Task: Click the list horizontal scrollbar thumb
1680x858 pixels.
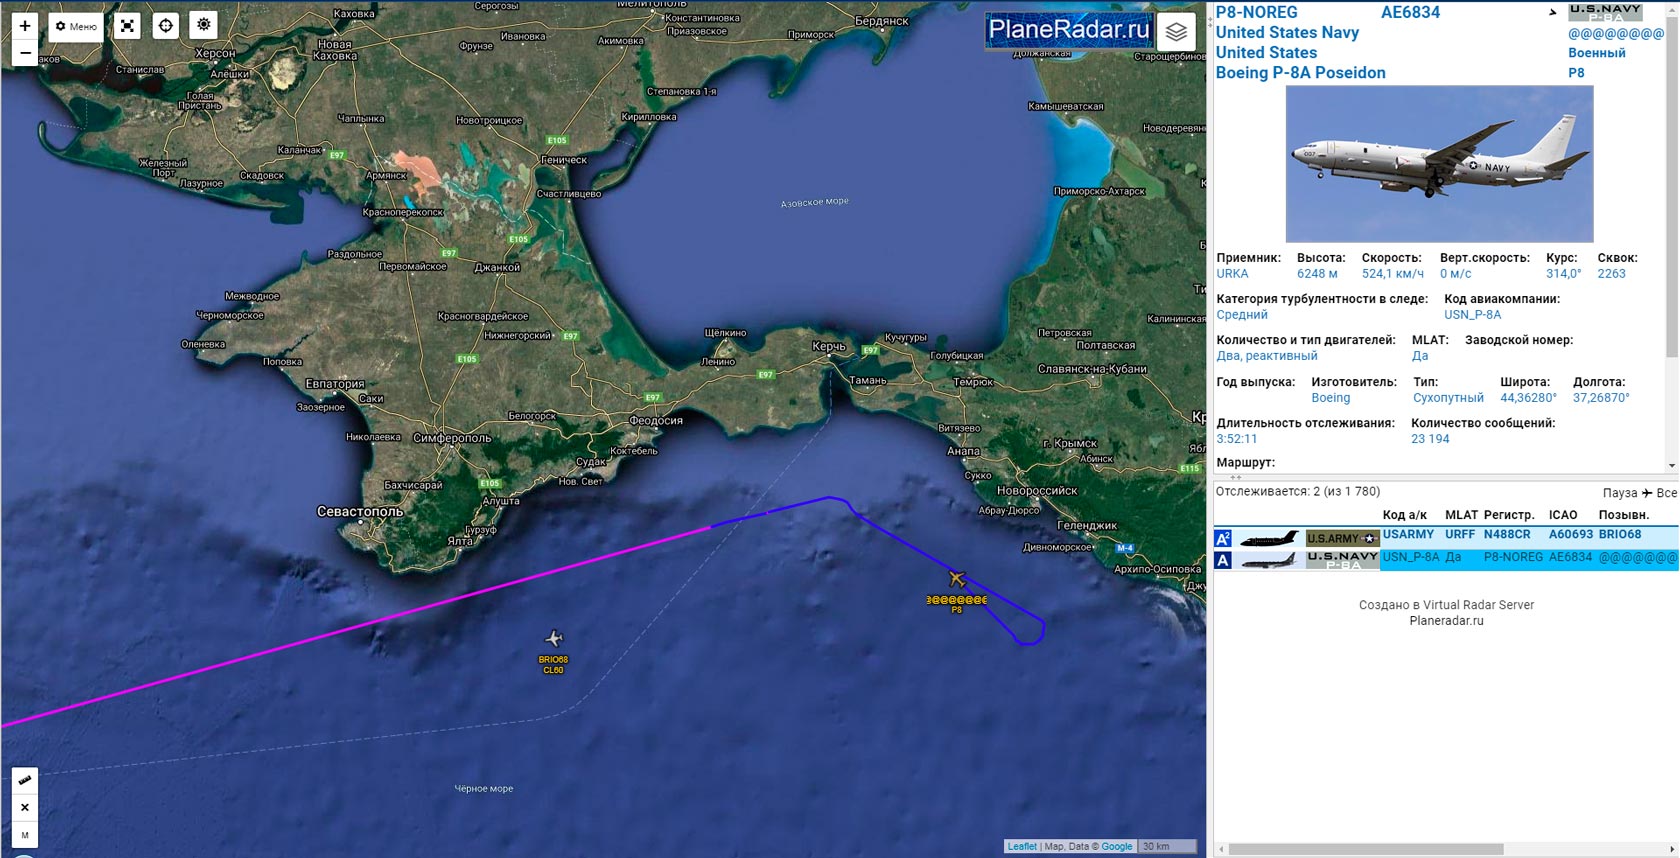Action: (1366, 850)
